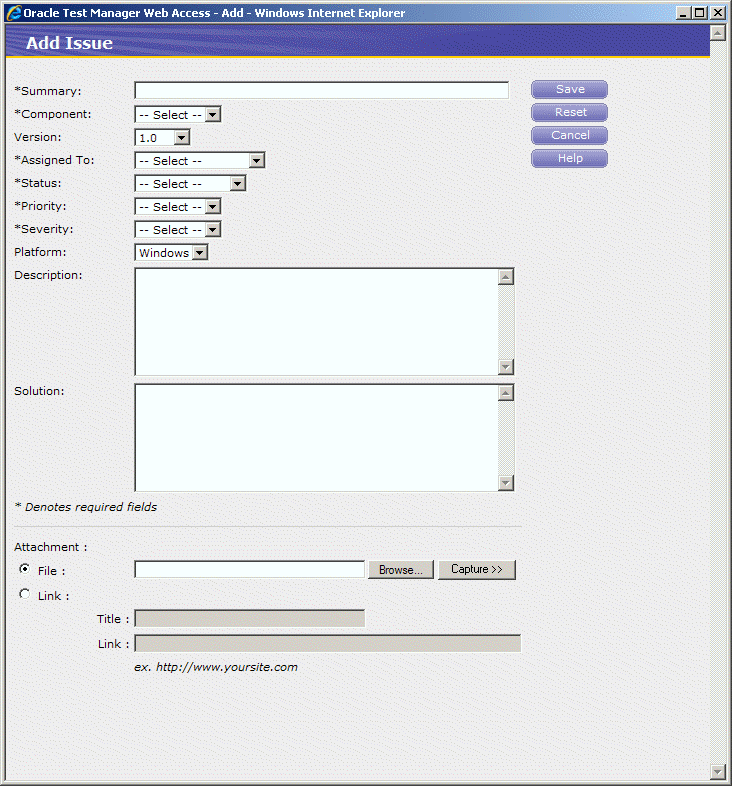The width and height of the screenshot is (732, 786).
Task: Click the Reset button
Action: 570,112
